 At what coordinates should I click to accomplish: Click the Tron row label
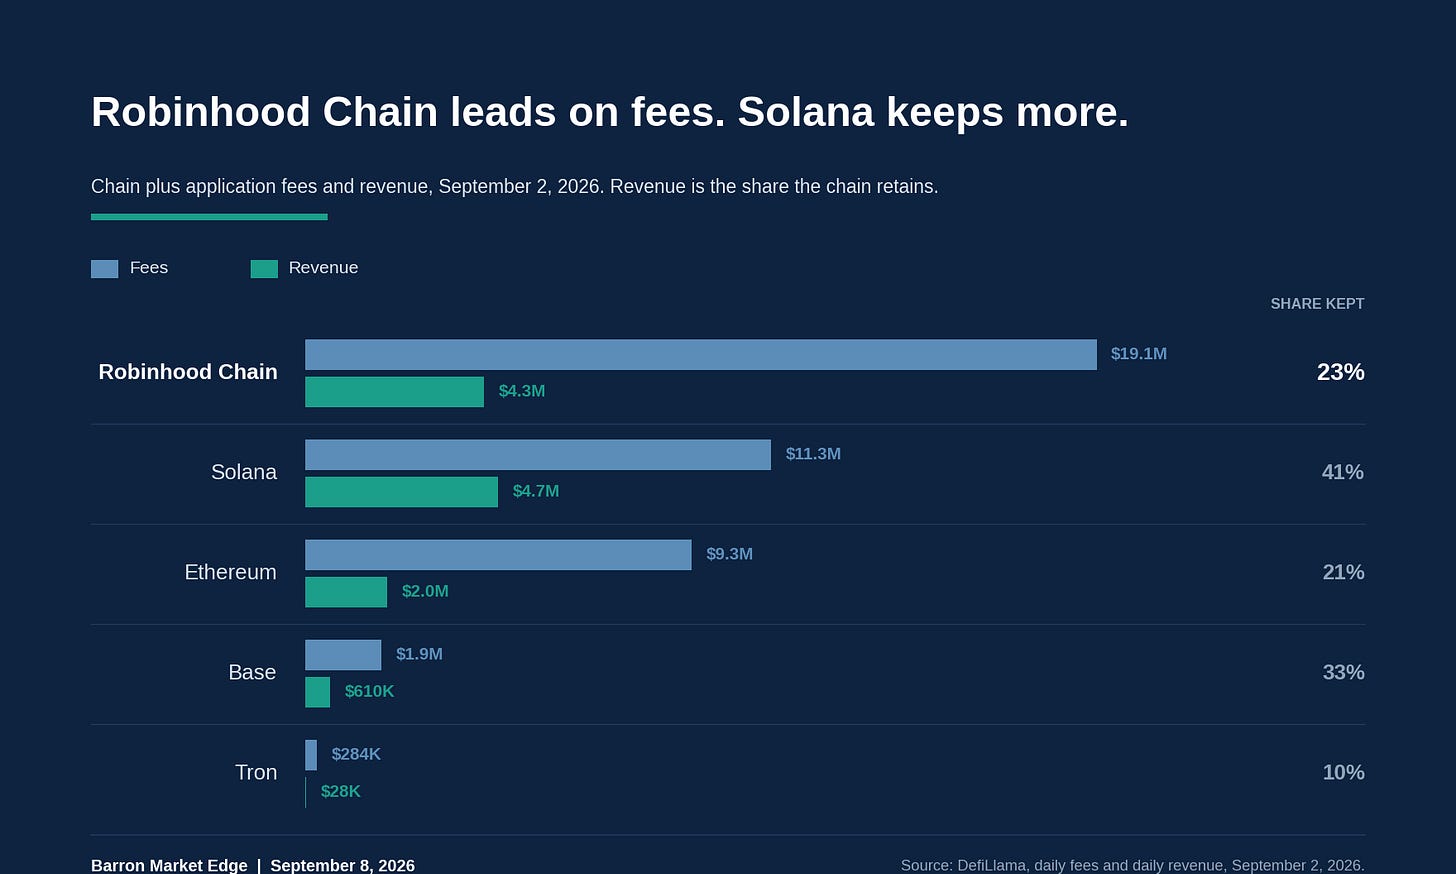tap(256, 772)
